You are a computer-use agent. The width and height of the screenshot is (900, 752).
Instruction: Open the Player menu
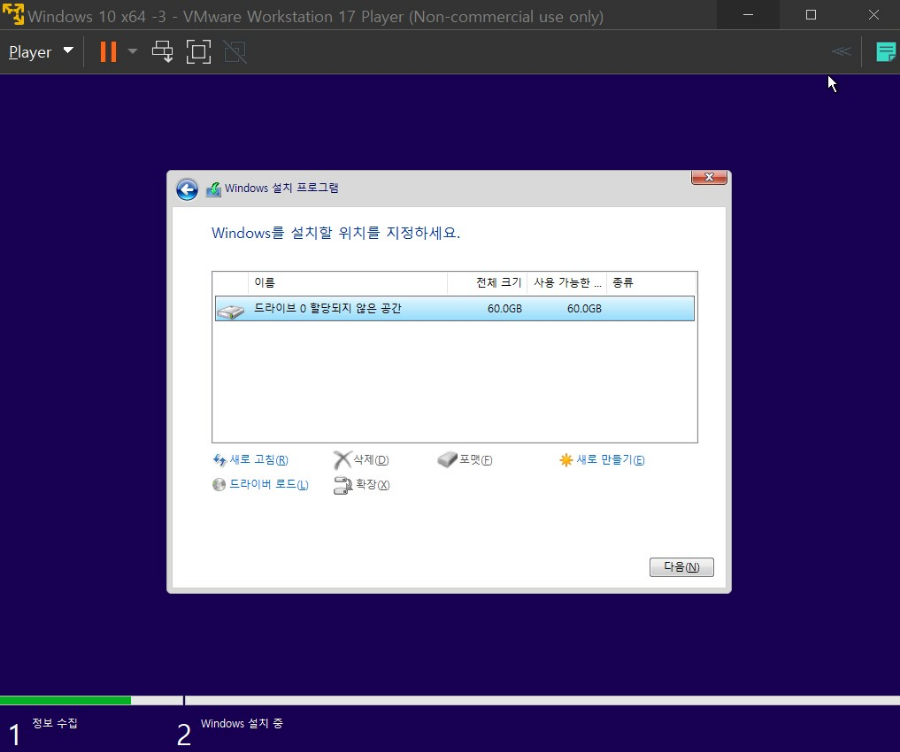pyautogui.click(x=41, y=52)
